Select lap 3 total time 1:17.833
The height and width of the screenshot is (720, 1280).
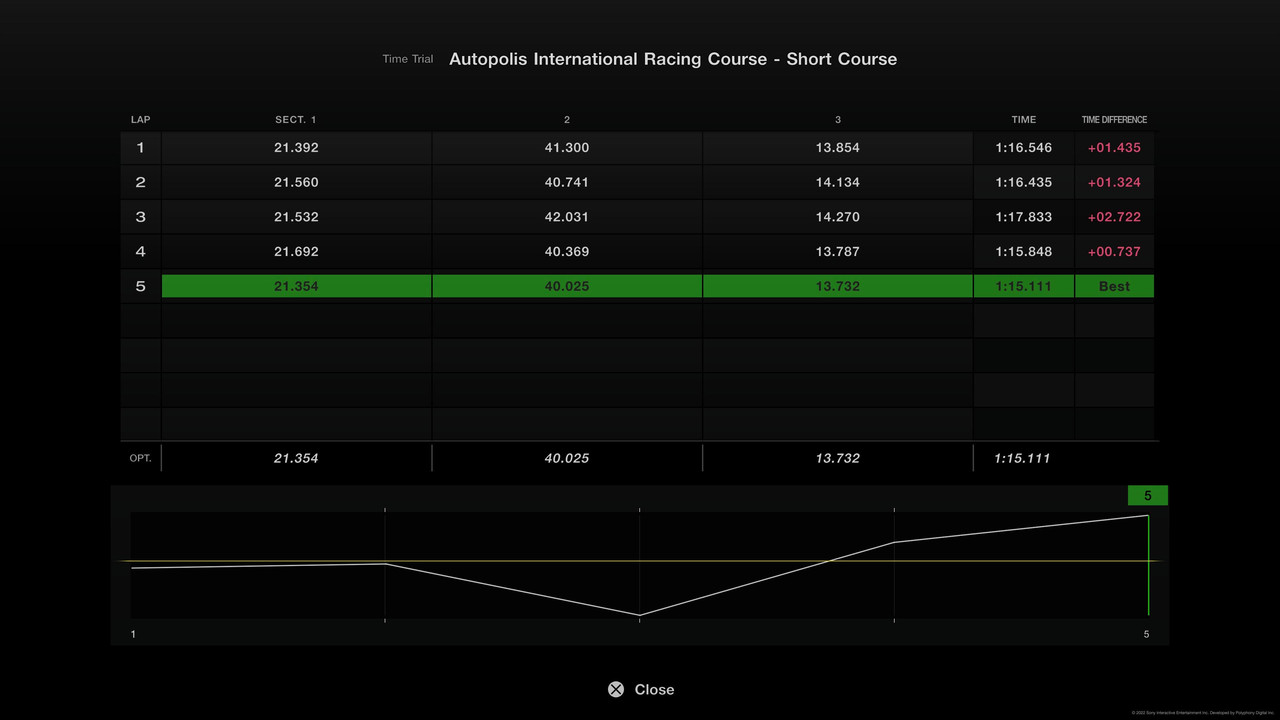[1024, 217]
